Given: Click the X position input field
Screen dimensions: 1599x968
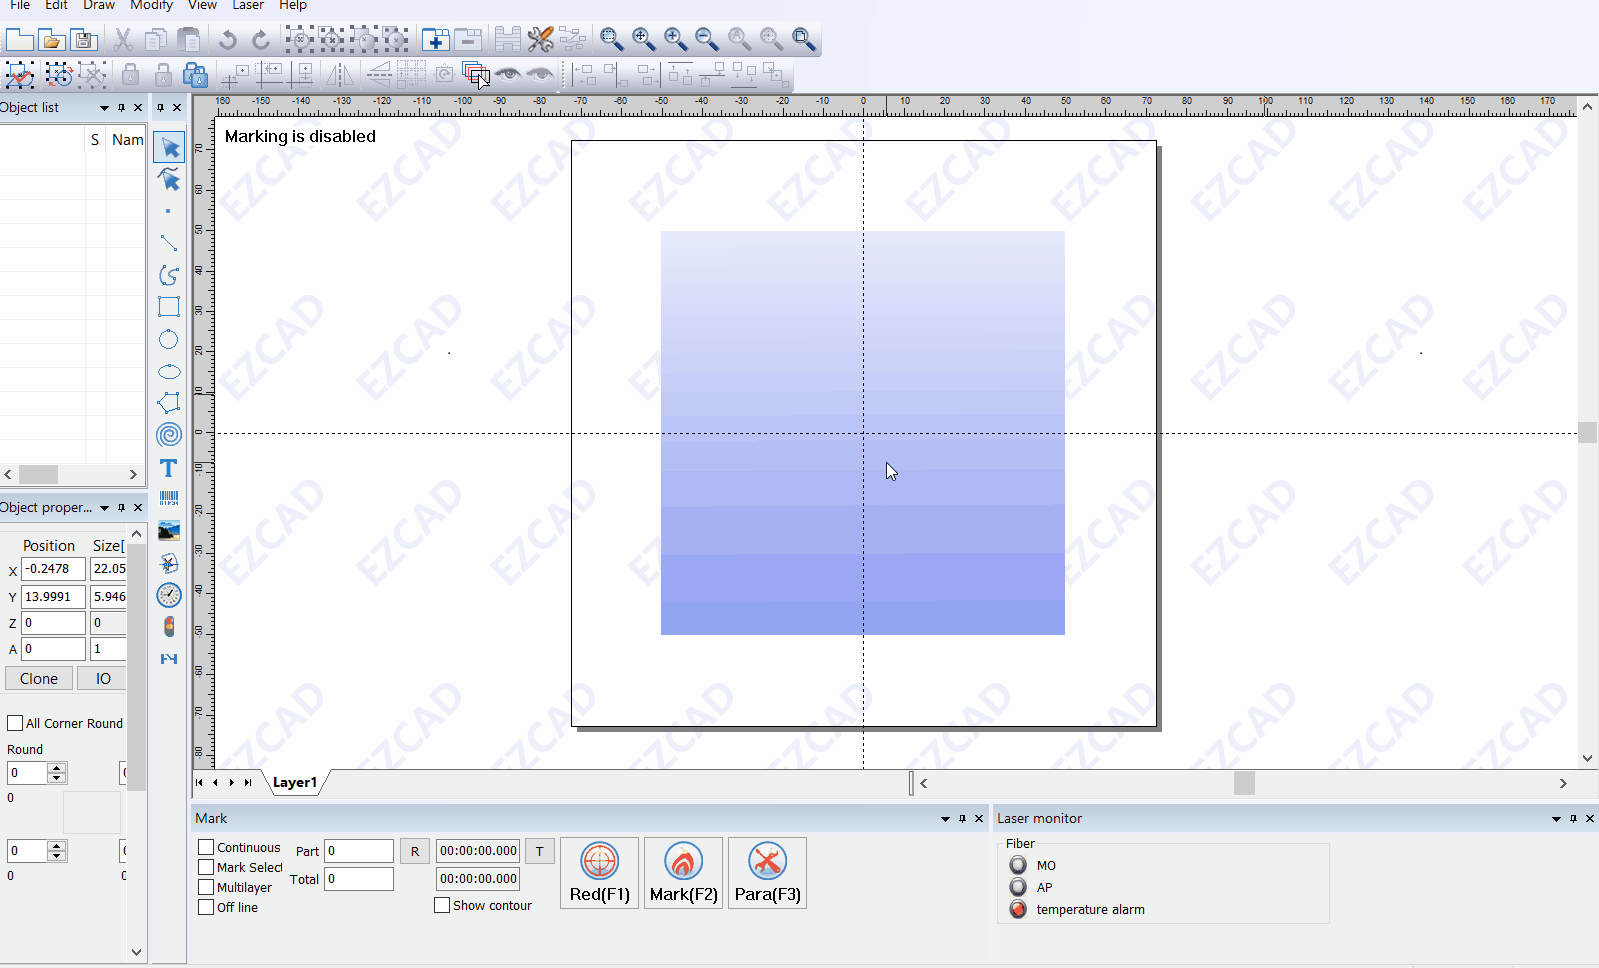Looking at the screenshot, I should click(x=53, y=569).
